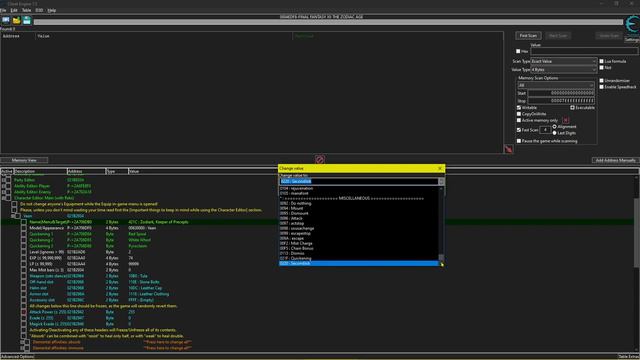Viewport: 640px width, 360px height.
Task: Expand the Party Editor entry
Action: coord(3,180)
